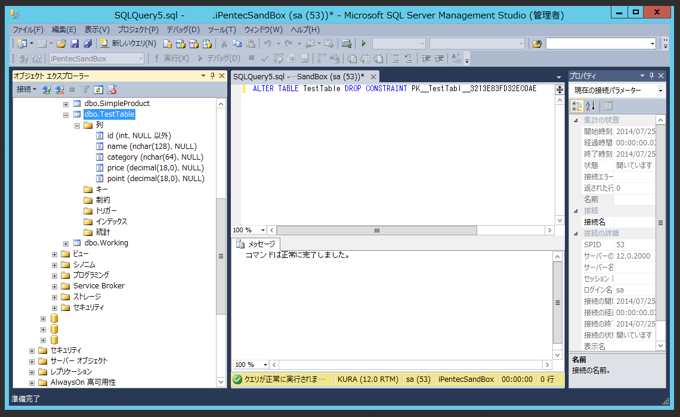
Task: Expand the dbo.SimpleProduct table node
Action: pos(66,104)
